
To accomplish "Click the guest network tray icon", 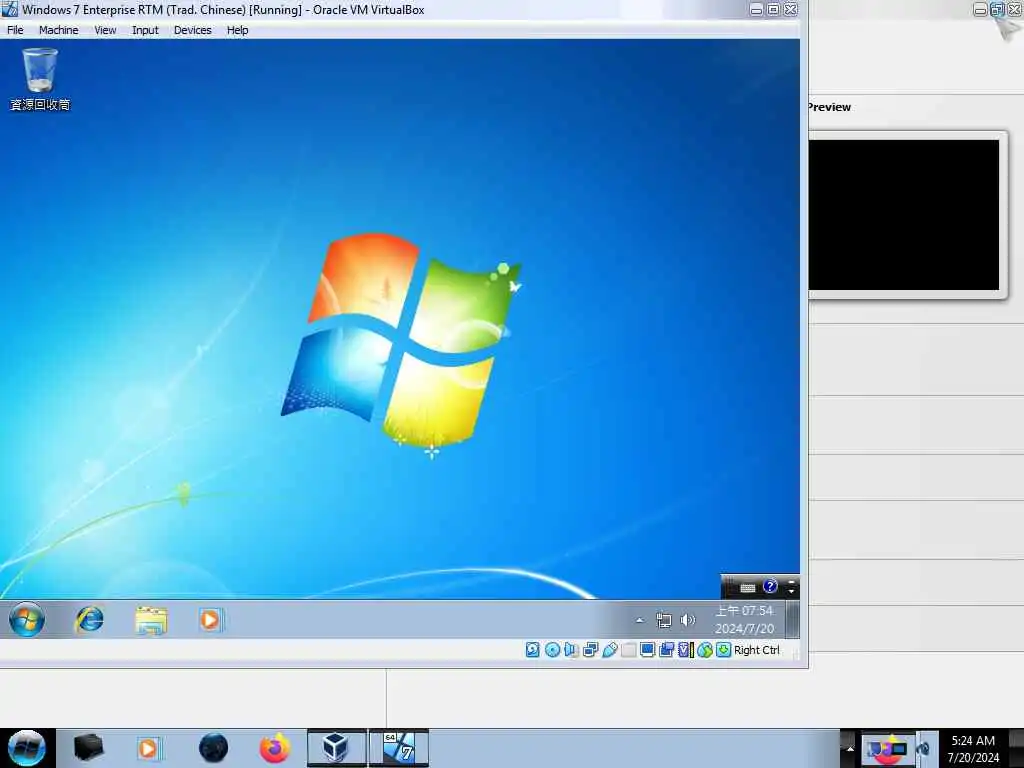I will point(664,620).
